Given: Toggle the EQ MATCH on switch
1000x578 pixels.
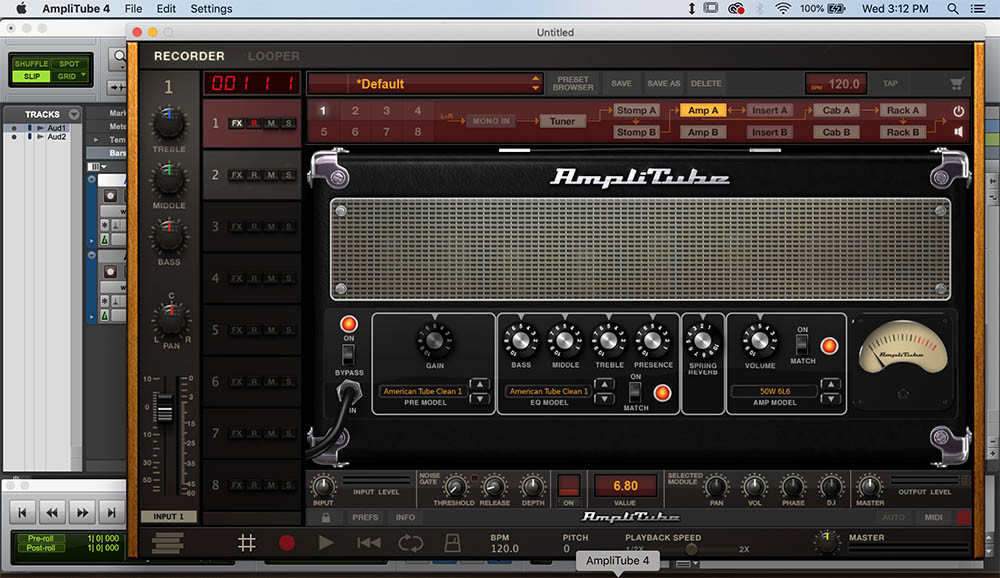Looking at the screenshot, I should pyautogui.click(x=635, y=392).
